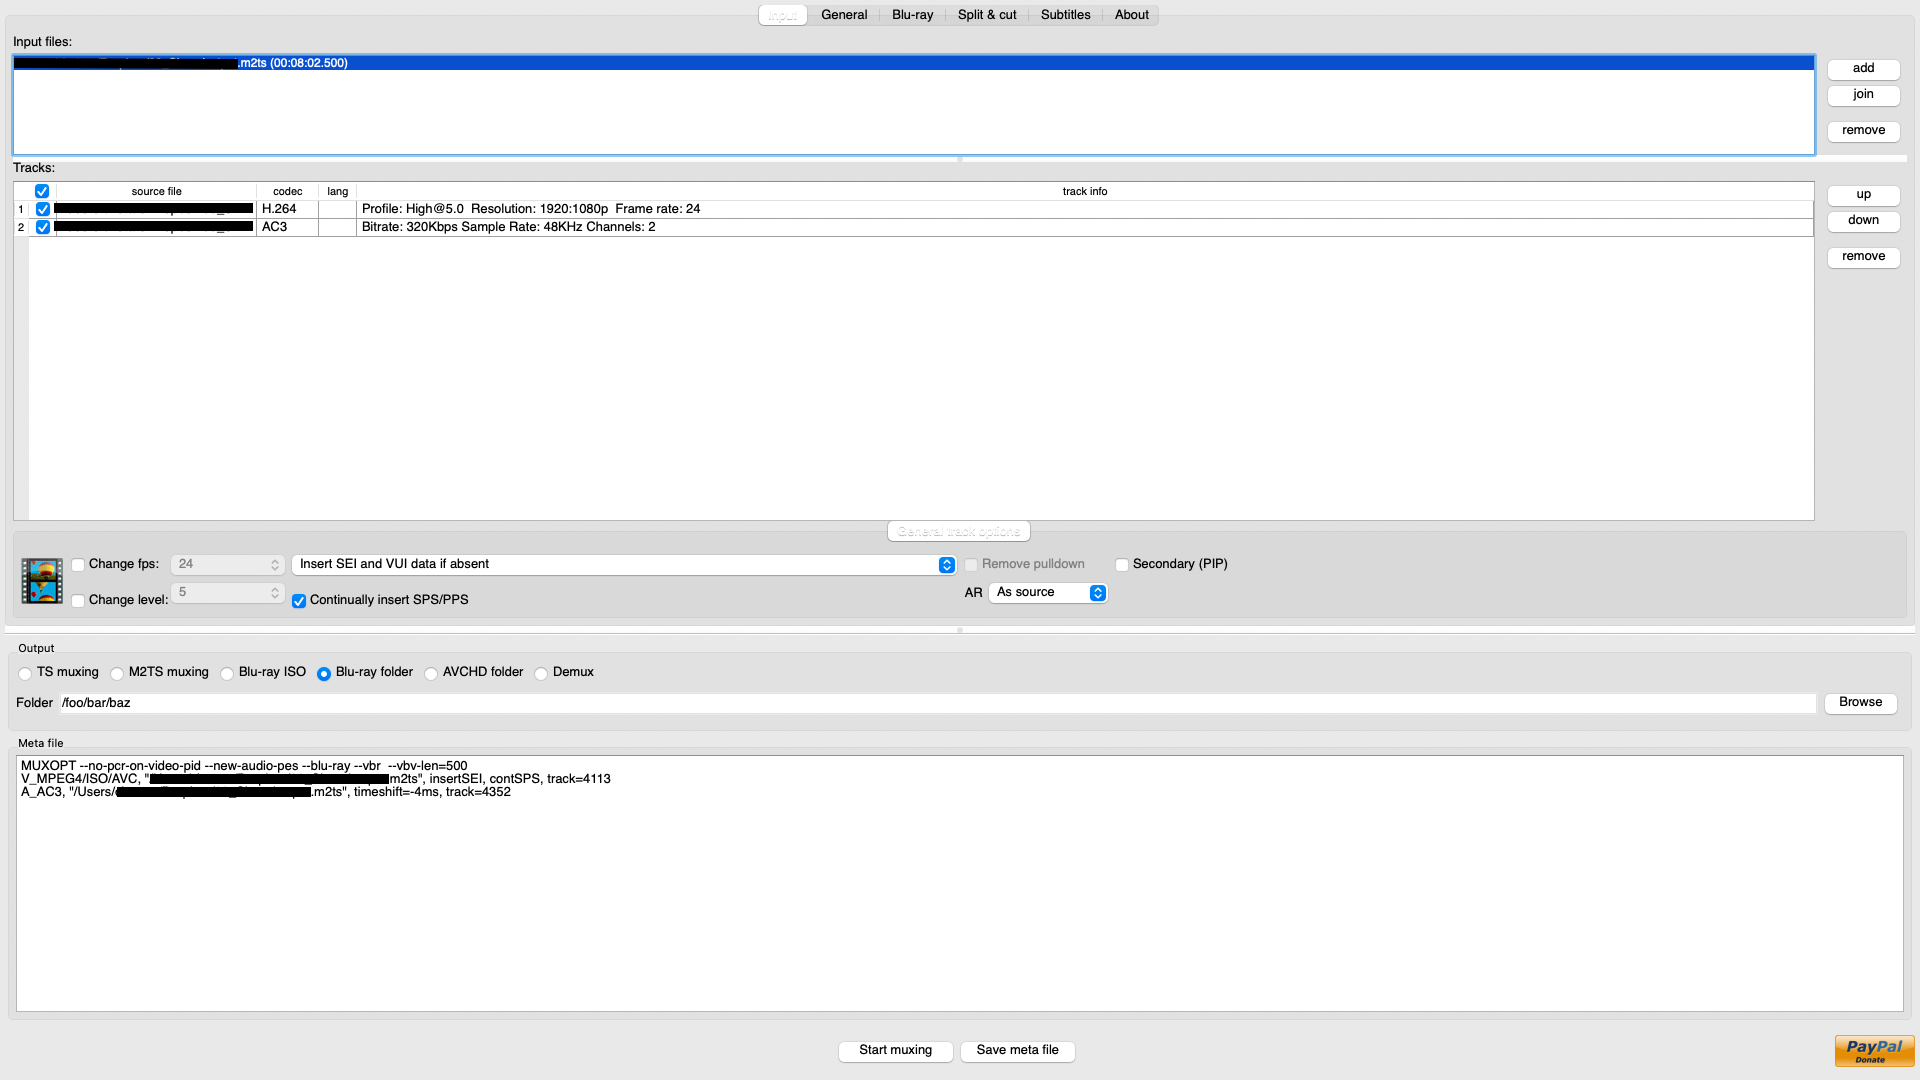Click the Change fps value stepper

click(275, 565)
